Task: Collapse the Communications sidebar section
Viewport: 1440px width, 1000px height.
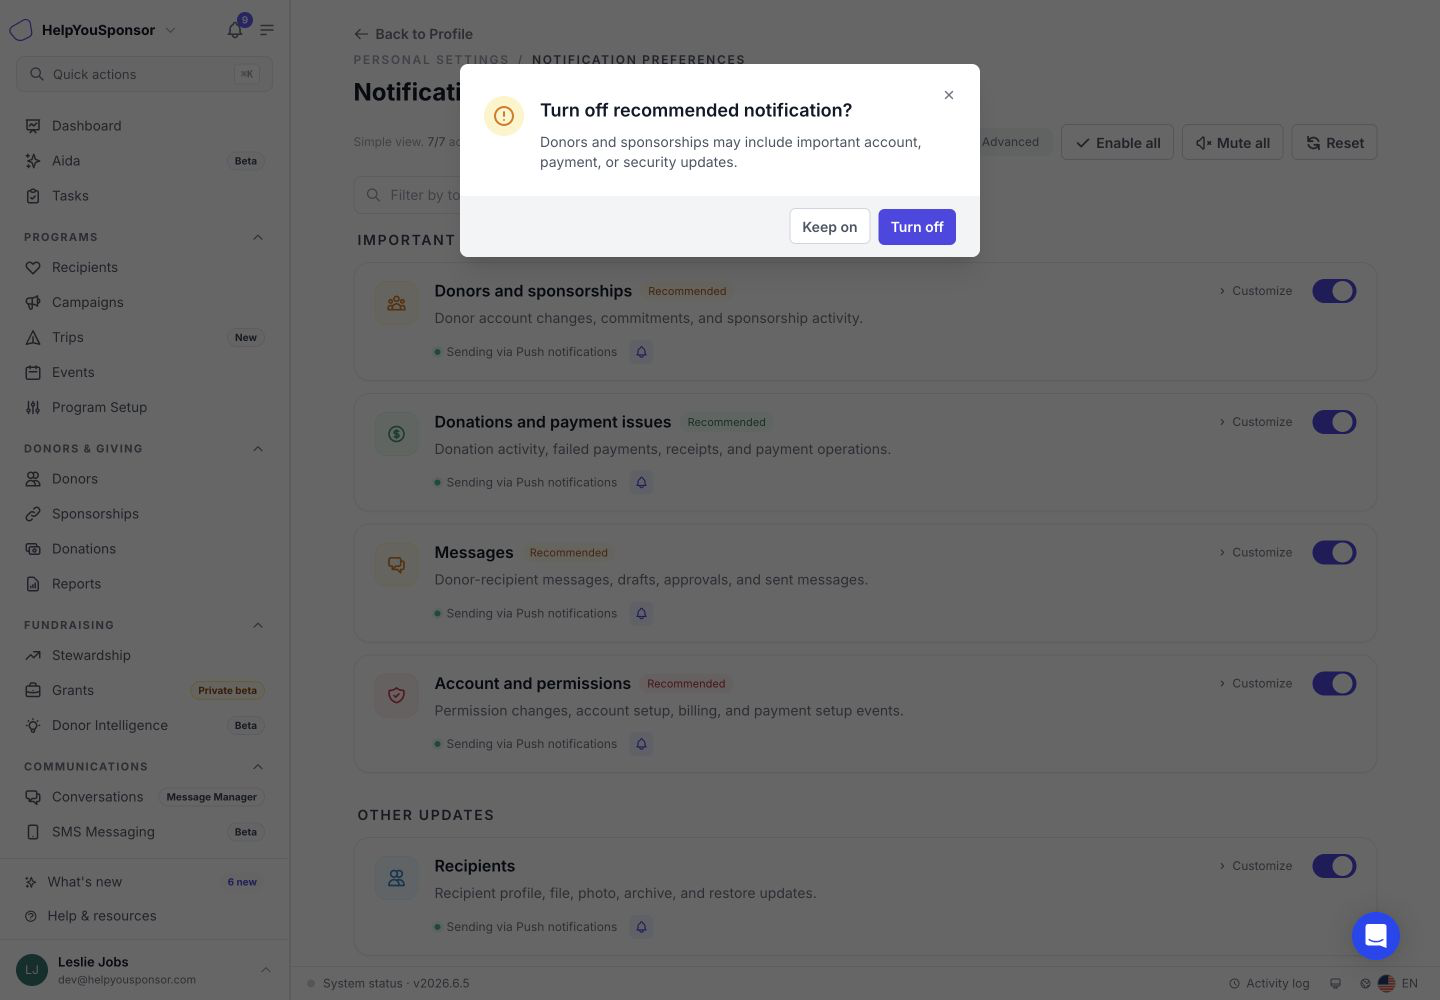Action: tap(258, 767)
